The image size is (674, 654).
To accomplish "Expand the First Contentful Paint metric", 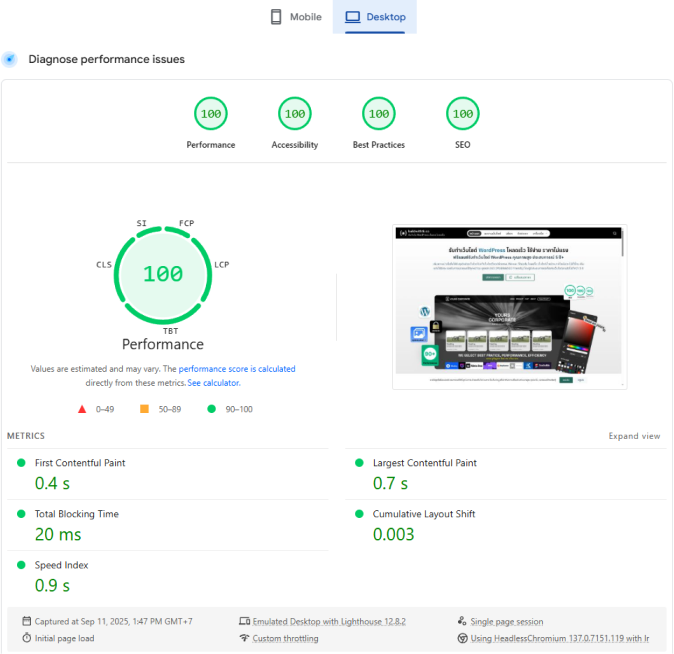I will 168,474.
